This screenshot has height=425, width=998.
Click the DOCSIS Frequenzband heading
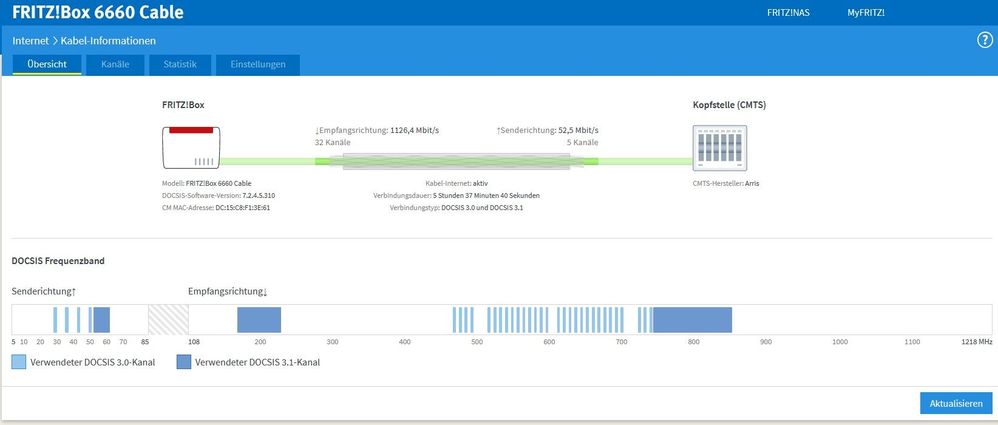click(x=58, y=261)
